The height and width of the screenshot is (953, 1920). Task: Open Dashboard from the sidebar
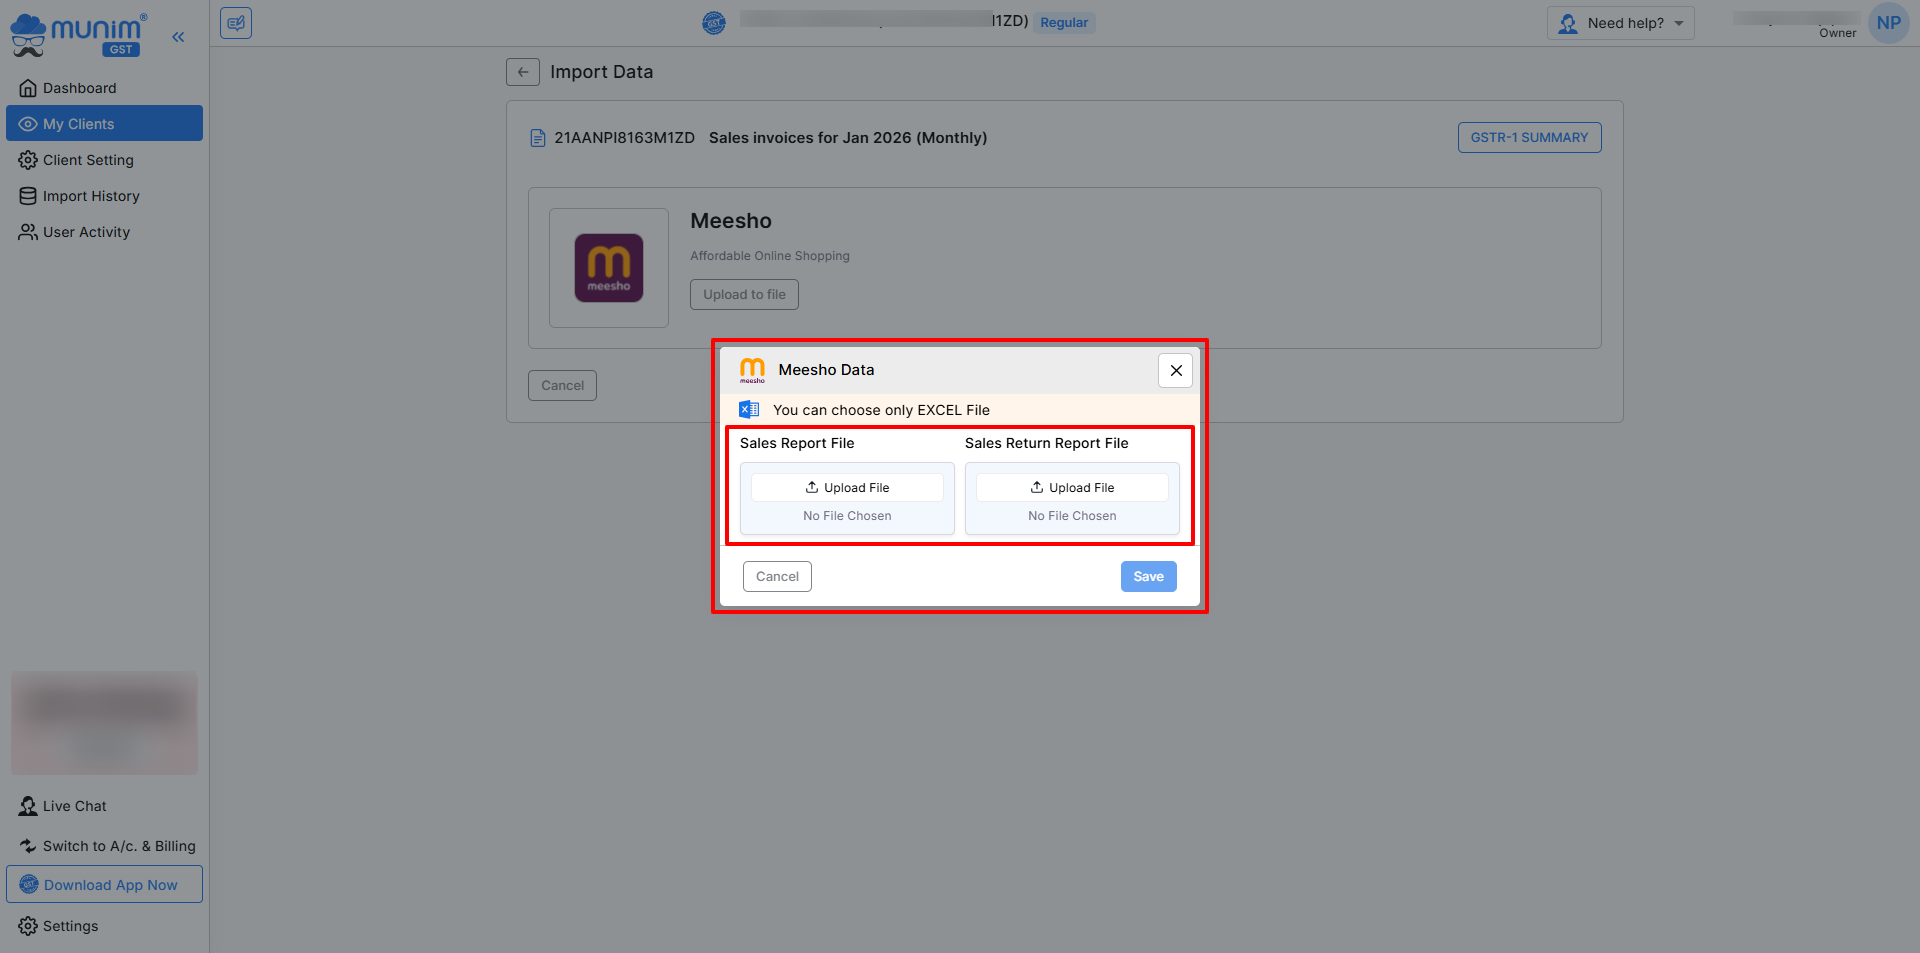[79, 88]
